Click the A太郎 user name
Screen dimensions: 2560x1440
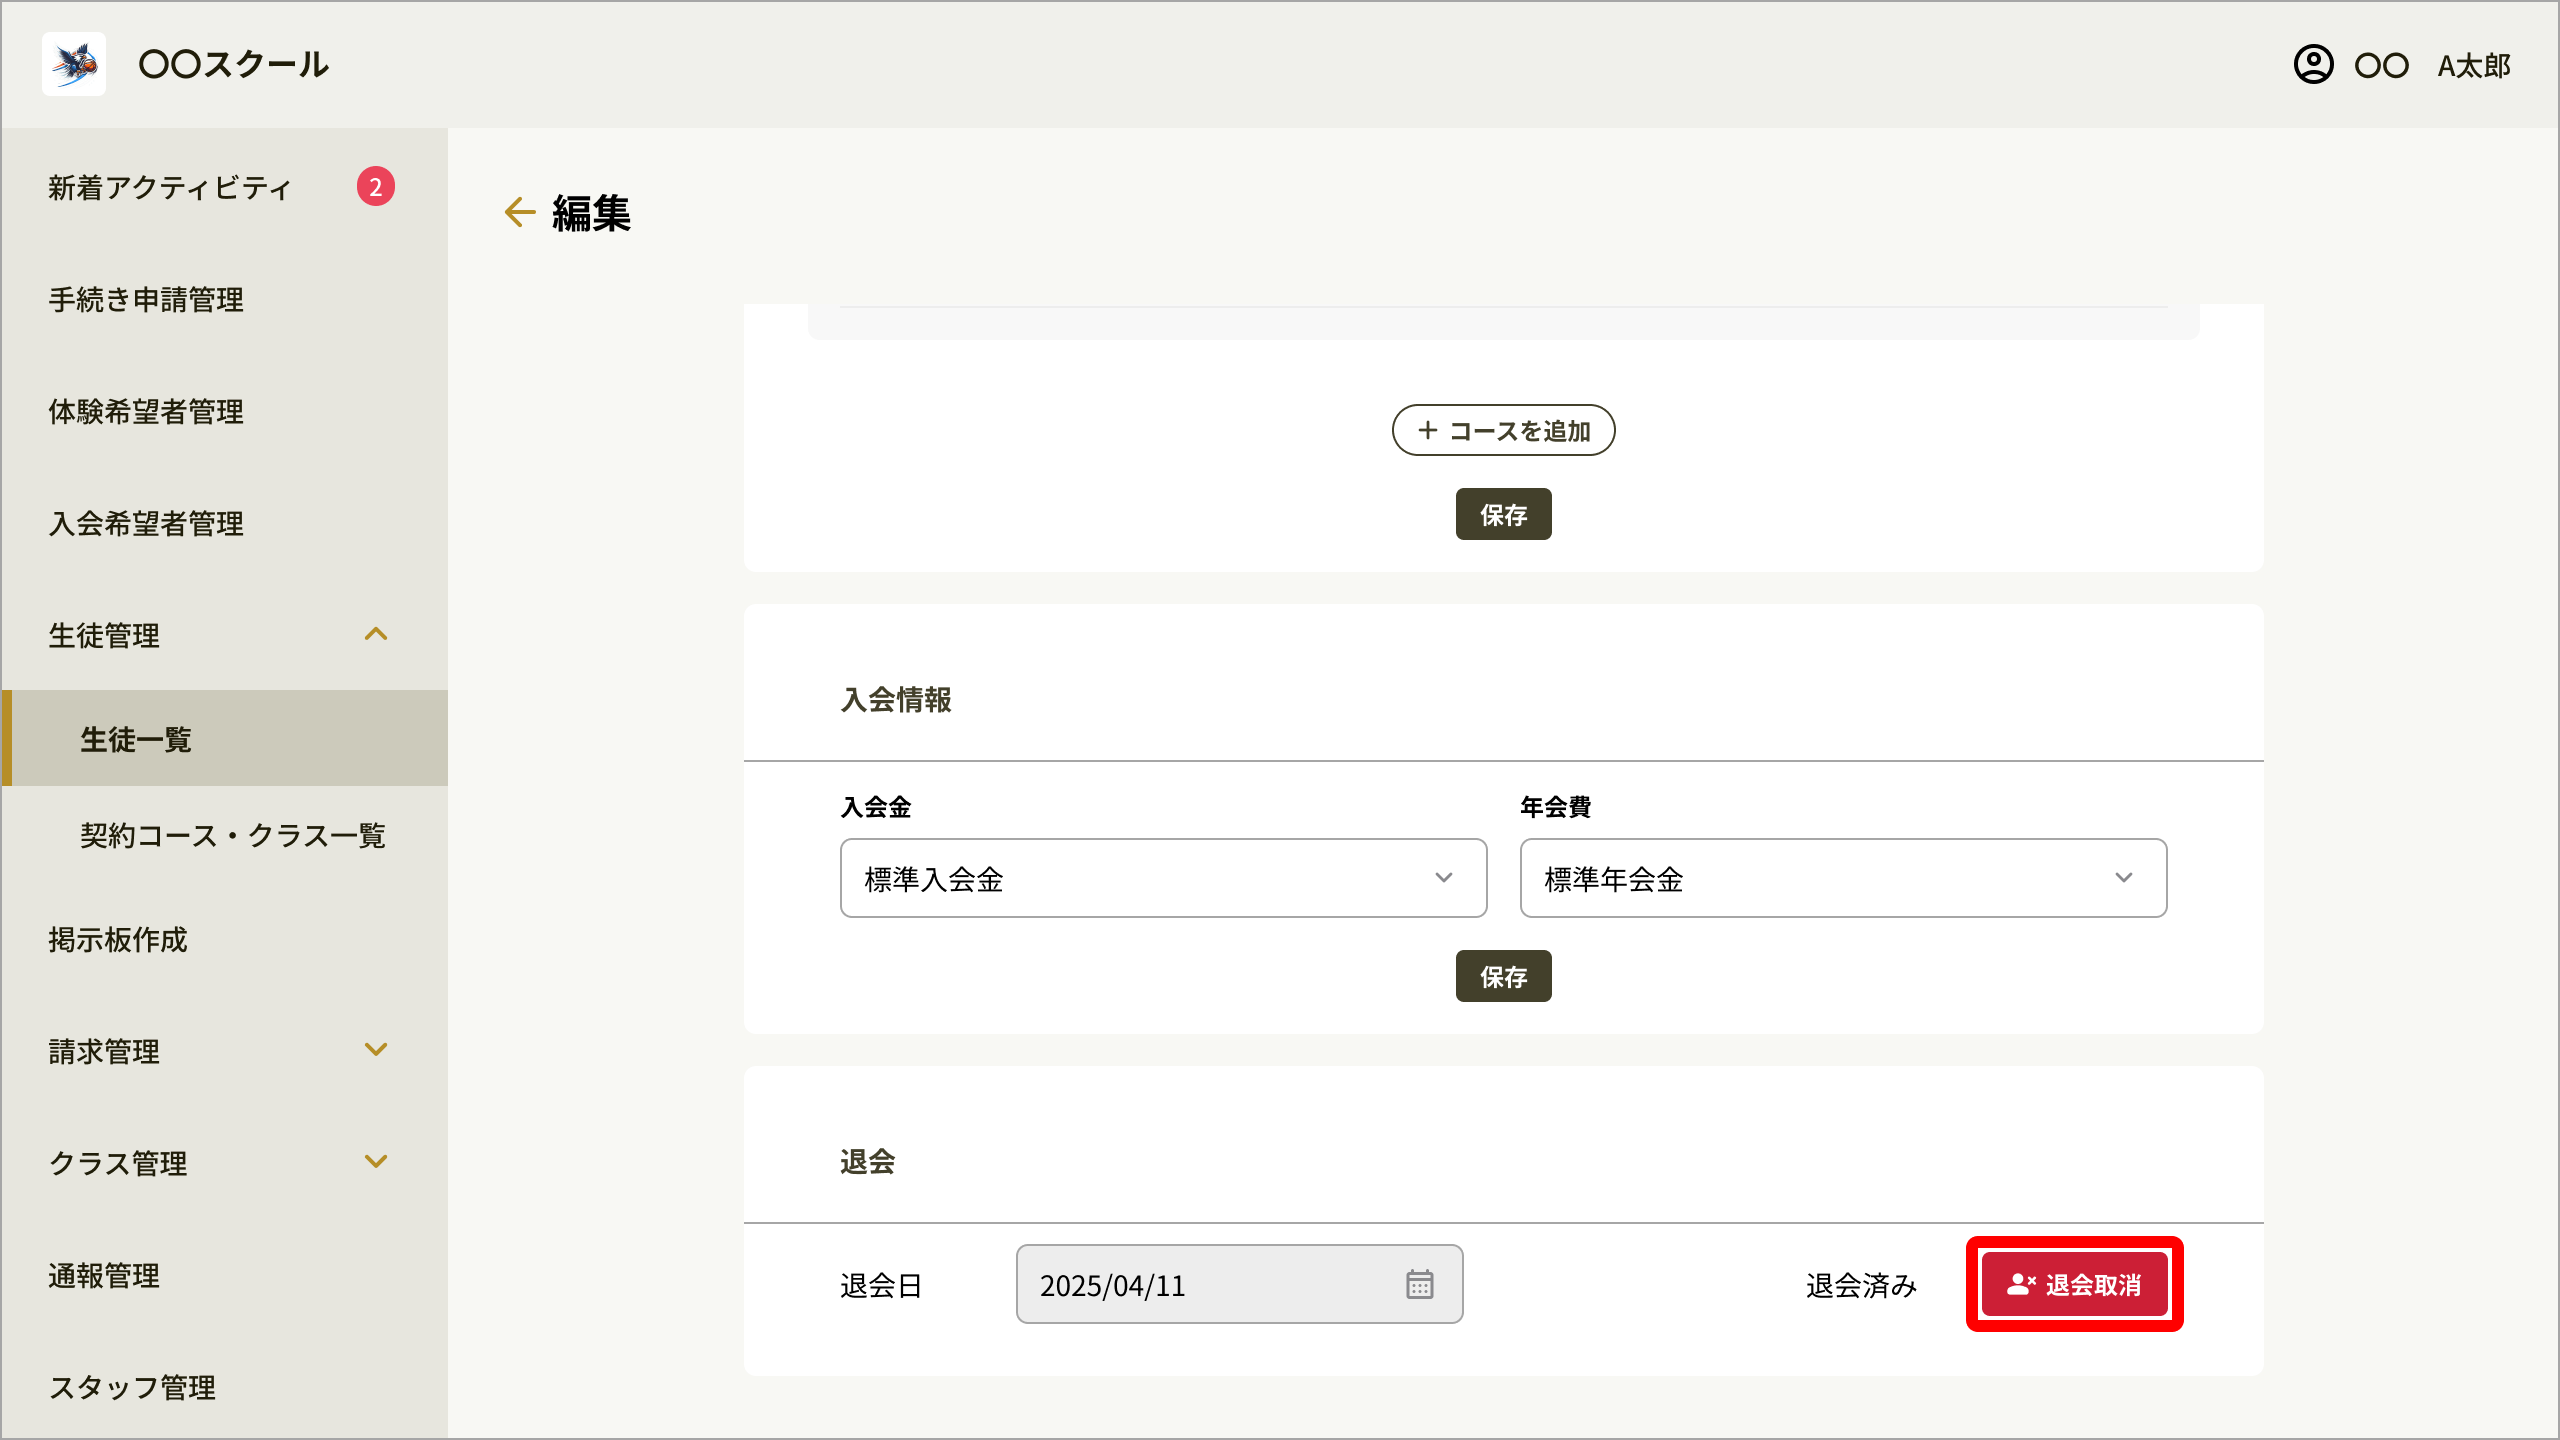pos(2474,66)
